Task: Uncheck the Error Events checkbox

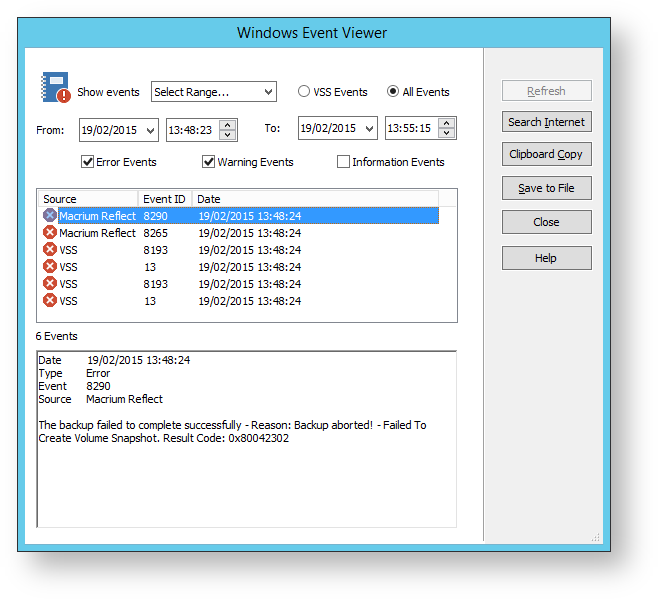Action: (x=87, y=162)
